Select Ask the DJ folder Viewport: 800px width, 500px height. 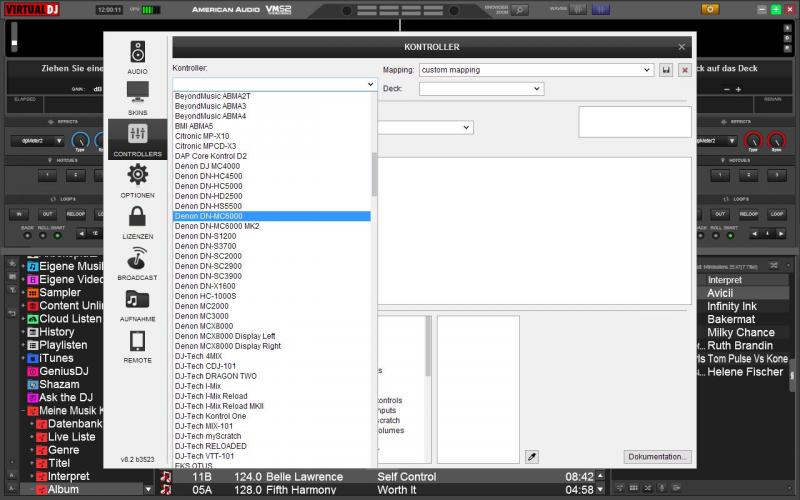(x=60, y=397)
